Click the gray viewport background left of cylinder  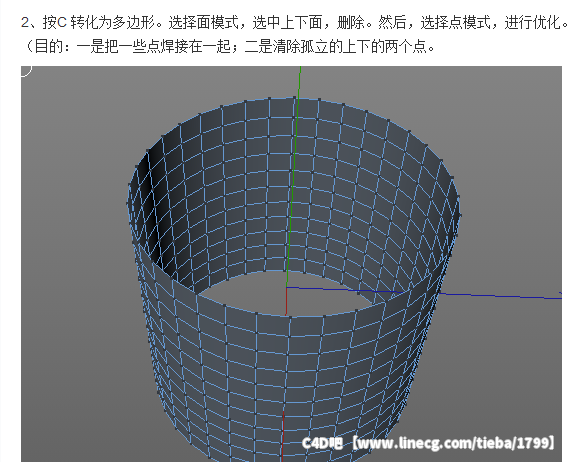coord(75,262)
